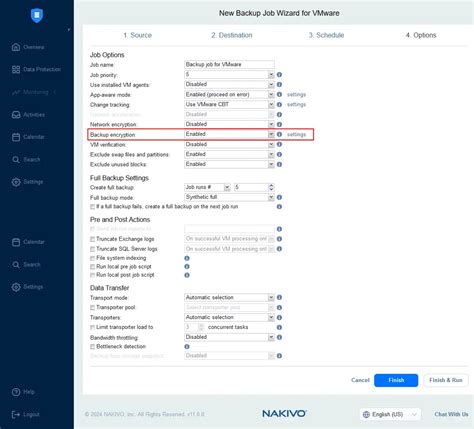Image resolution: width=474 pixels, height=429 pixels.
Task: Open Overview in the sidebar
Action: pos(28,47)
